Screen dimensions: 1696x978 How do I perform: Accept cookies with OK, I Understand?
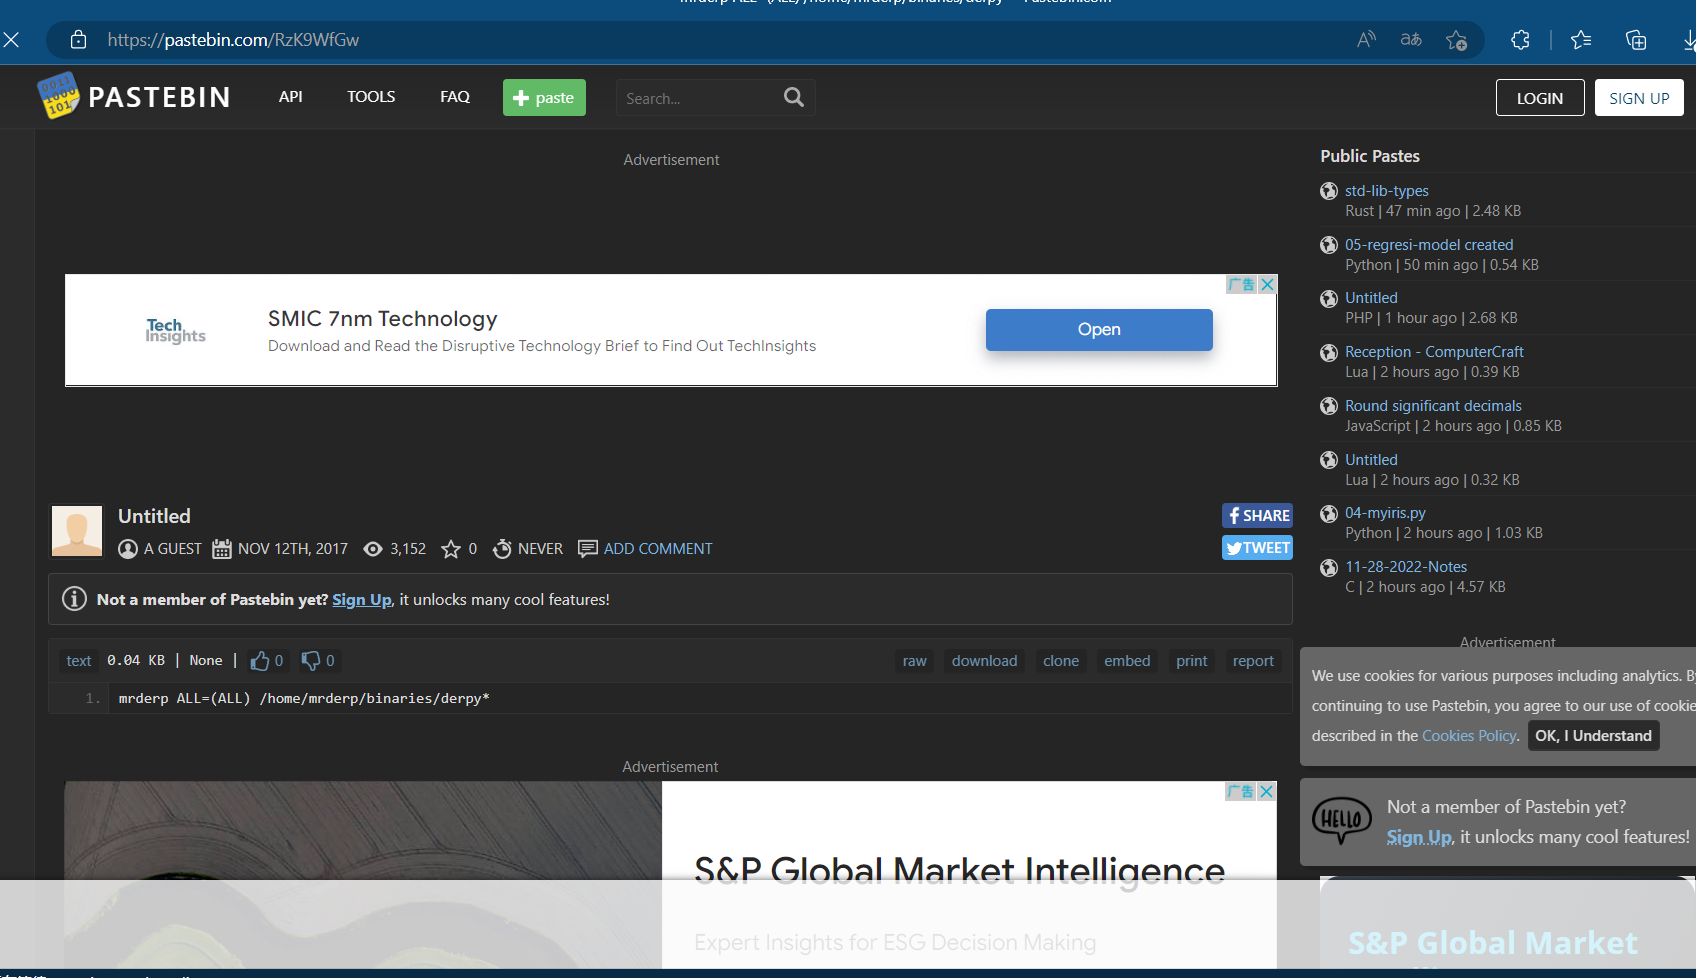tap(1593, 736)
